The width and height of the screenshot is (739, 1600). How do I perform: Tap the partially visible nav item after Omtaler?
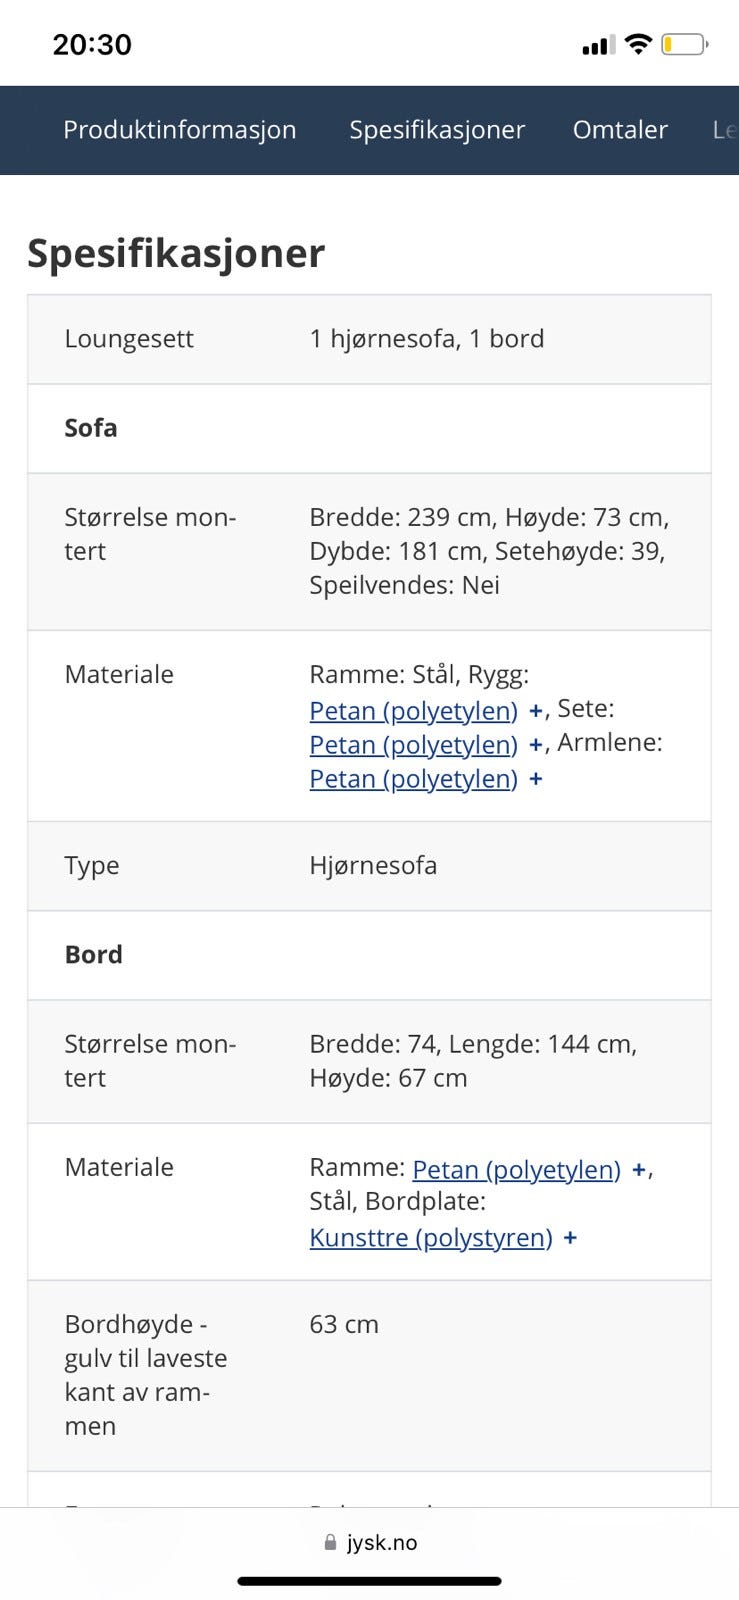click(724, 130)
